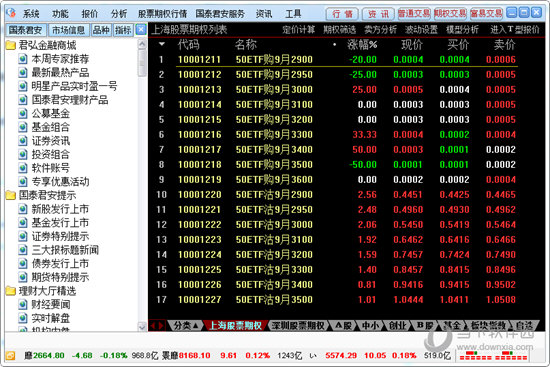Click sidebar scrollbar up arrow

[x=142, y=44]
